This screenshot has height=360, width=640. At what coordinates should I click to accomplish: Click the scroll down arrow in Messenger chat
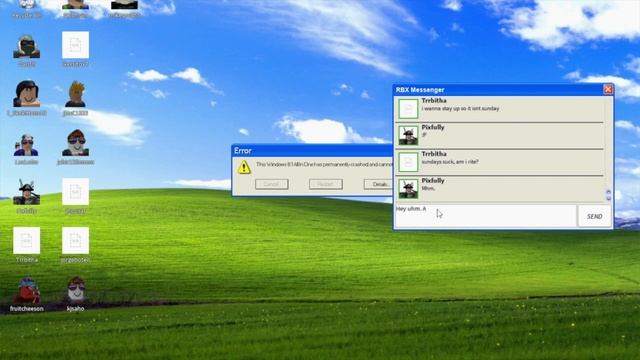pos(608,198)
